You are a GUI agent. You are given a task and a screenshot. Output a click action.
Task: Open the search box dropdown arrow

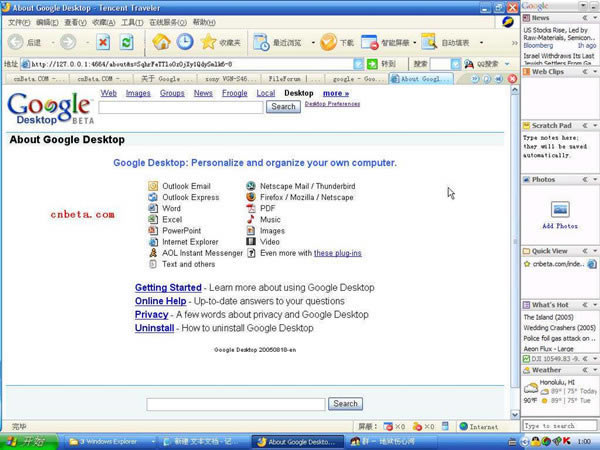point(455,64)
